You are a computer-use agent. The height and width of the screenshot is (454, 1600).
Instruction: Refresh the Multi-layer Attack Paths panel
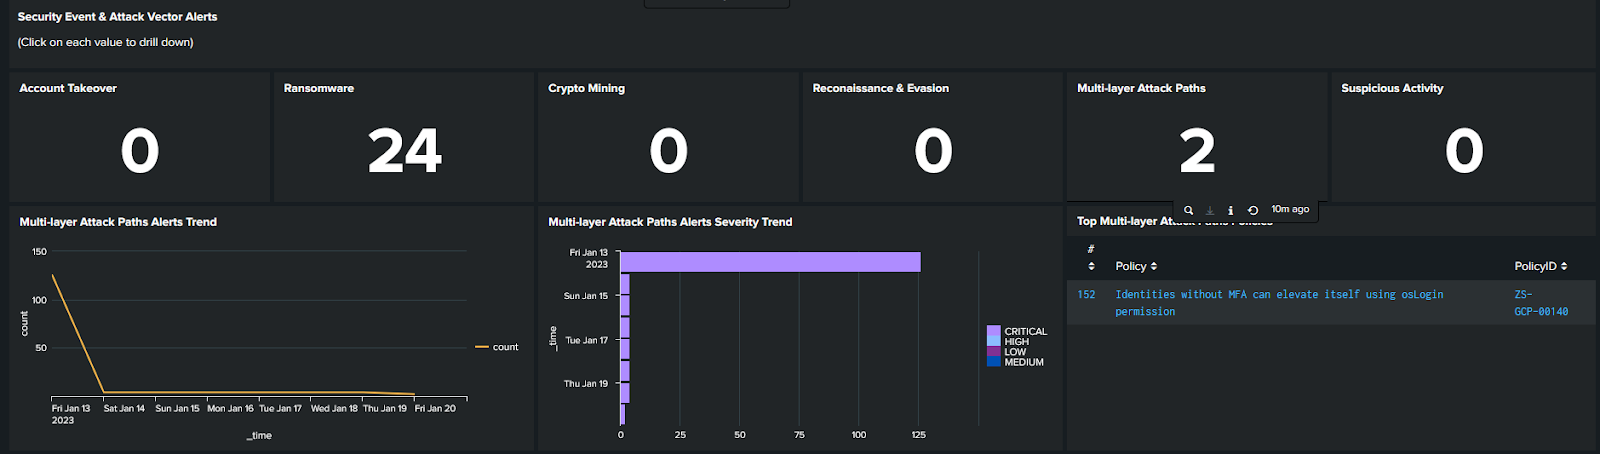[1252, 210]
